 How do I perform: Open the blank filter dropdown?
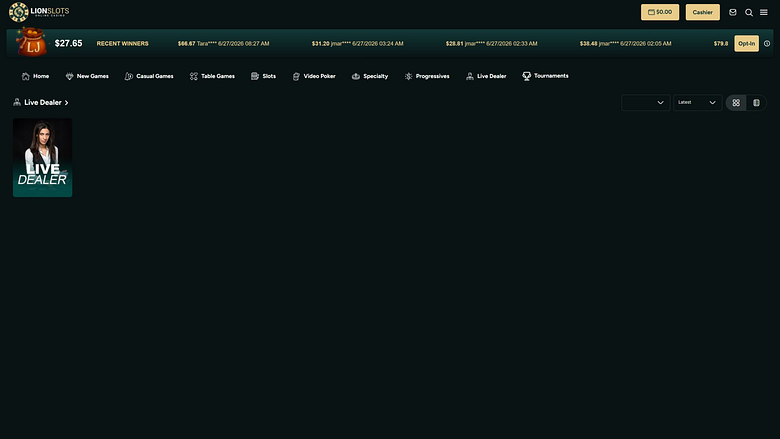[x=645, y=102]
